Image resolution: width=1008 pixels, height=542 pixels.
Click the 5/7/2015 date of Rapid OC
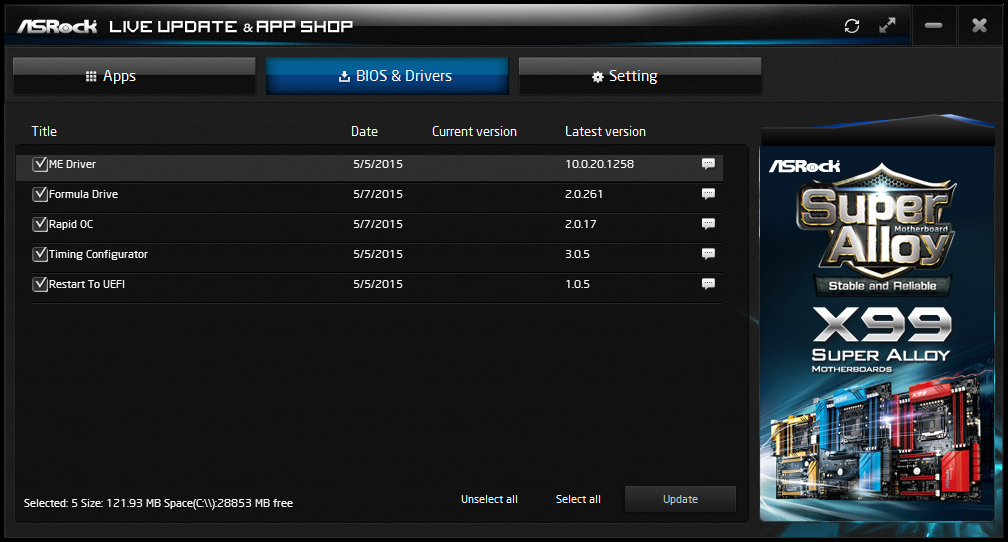(378, 224)
